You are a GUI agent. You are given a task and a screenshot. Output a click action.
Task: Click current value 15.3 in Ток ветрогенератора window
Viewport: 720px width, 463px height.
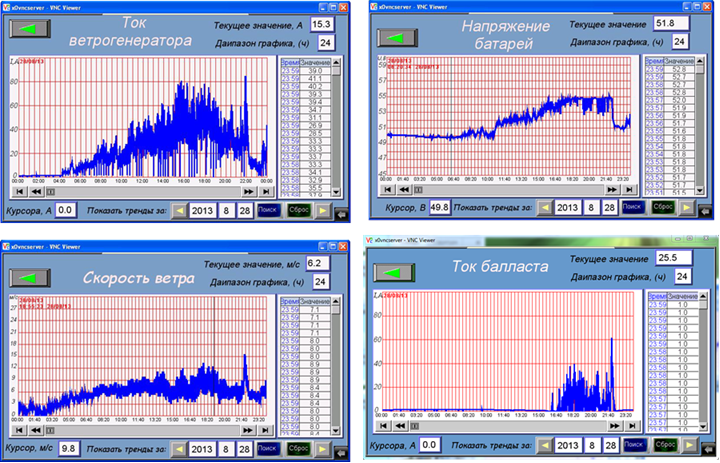[x=322, y=24]
